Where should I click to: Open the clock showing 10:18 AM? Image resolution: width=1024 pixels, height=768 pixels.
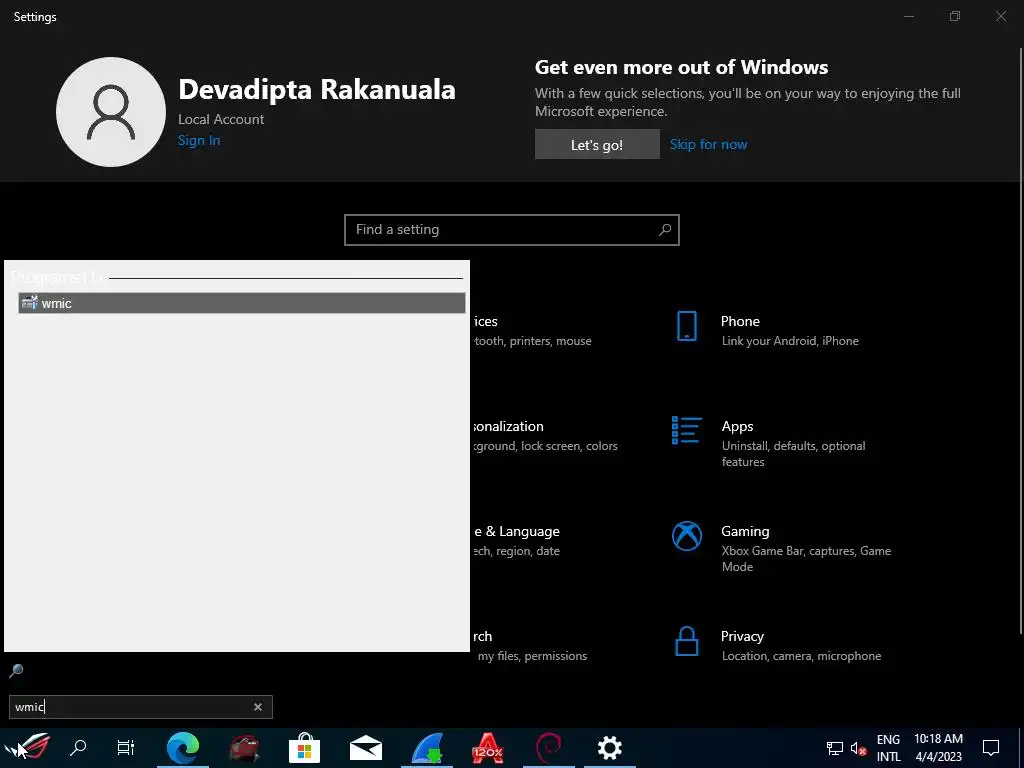(x=938, y=748)
